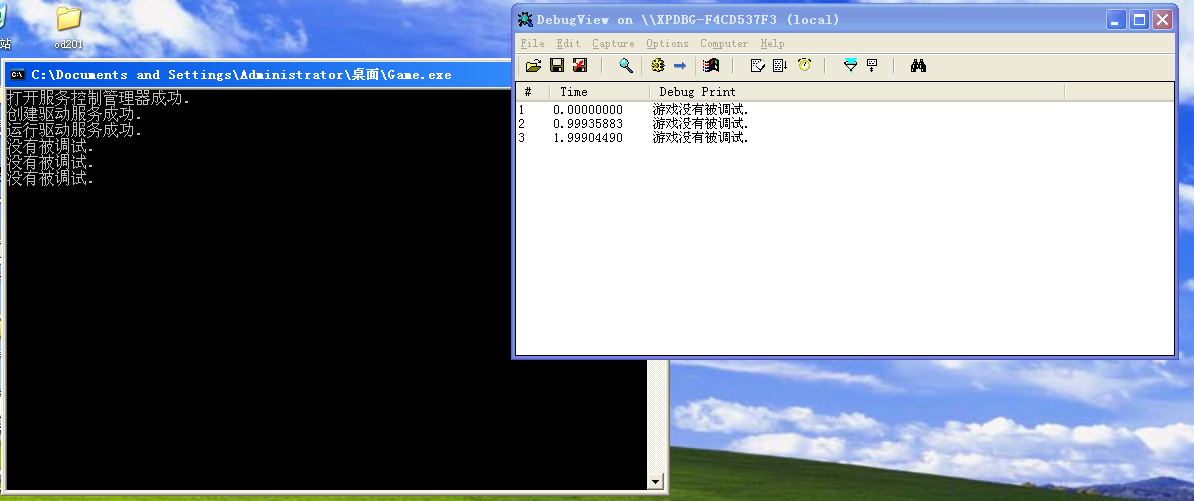Image resolution: width=1194 pixels, height=501 pixels.
Task: Click the Log to File icon with red X
Action: (x=580, y=65)
